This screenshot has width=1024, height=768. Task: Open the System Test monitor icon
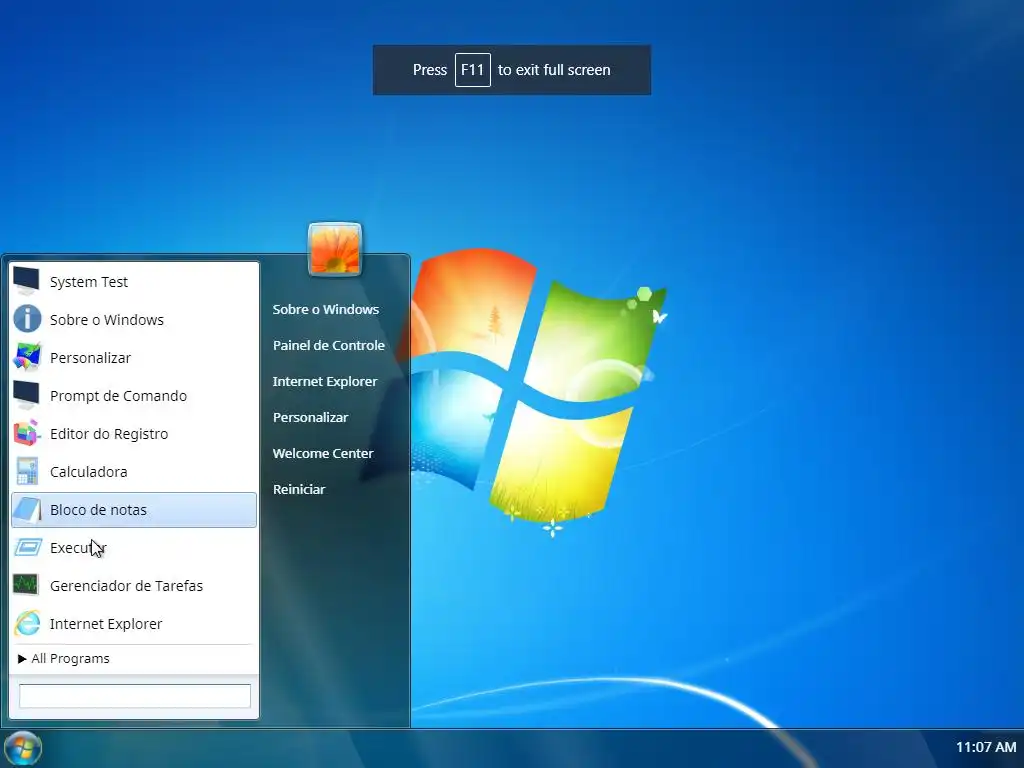pyautogui.click(x=27, y=281)
